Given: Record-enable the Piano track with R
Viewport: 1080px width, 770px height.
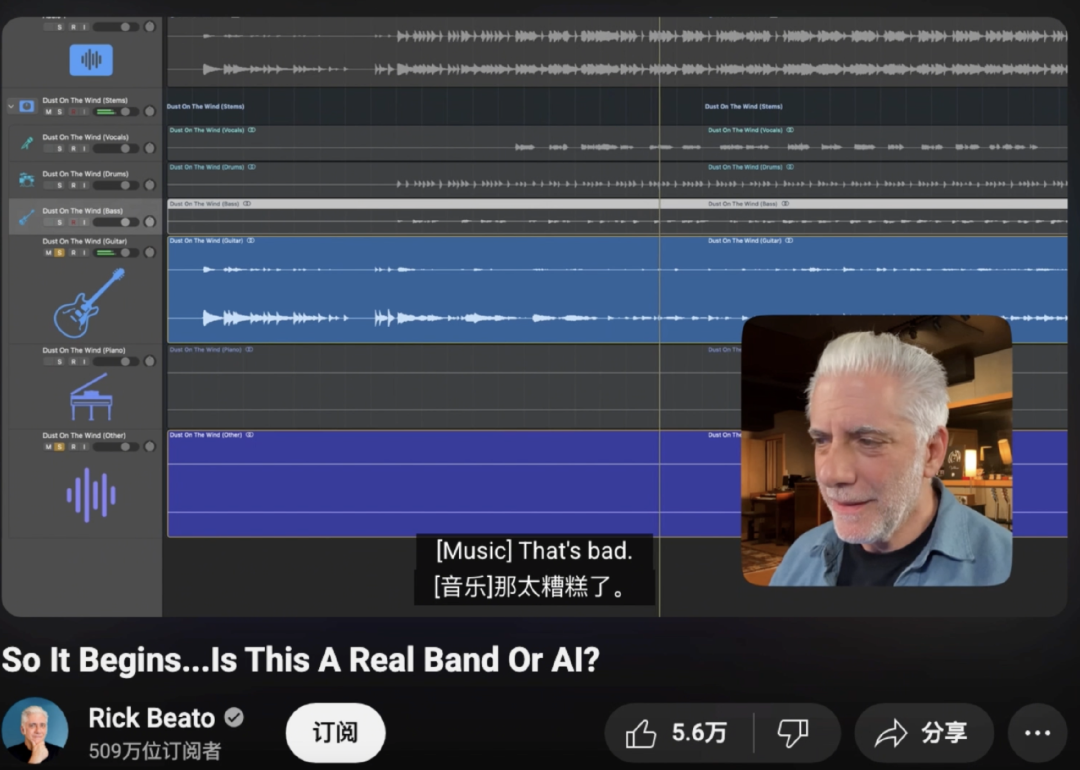Looking at the screenshot, I should [x=74, y=362].
